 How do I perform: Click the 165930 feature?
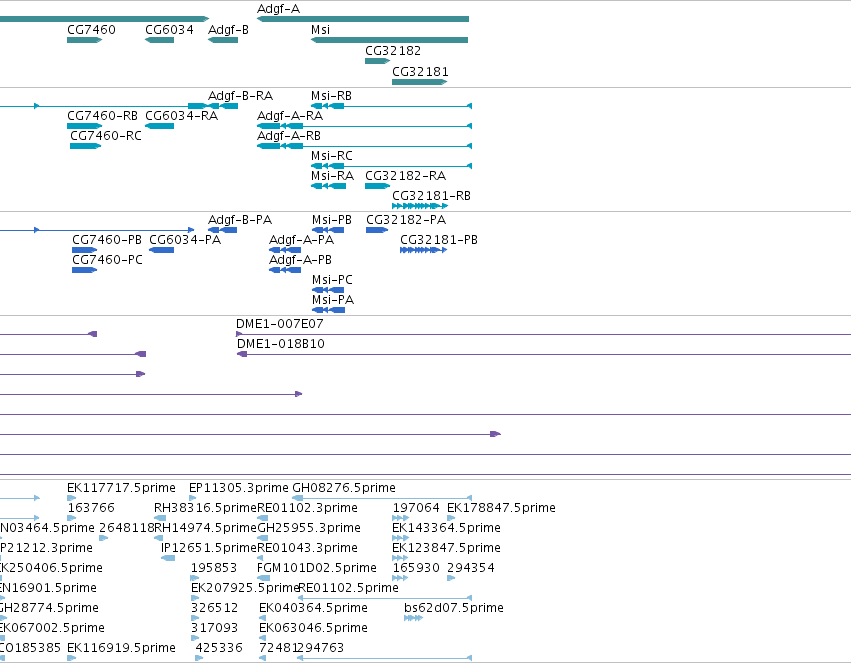click(400, 578)
